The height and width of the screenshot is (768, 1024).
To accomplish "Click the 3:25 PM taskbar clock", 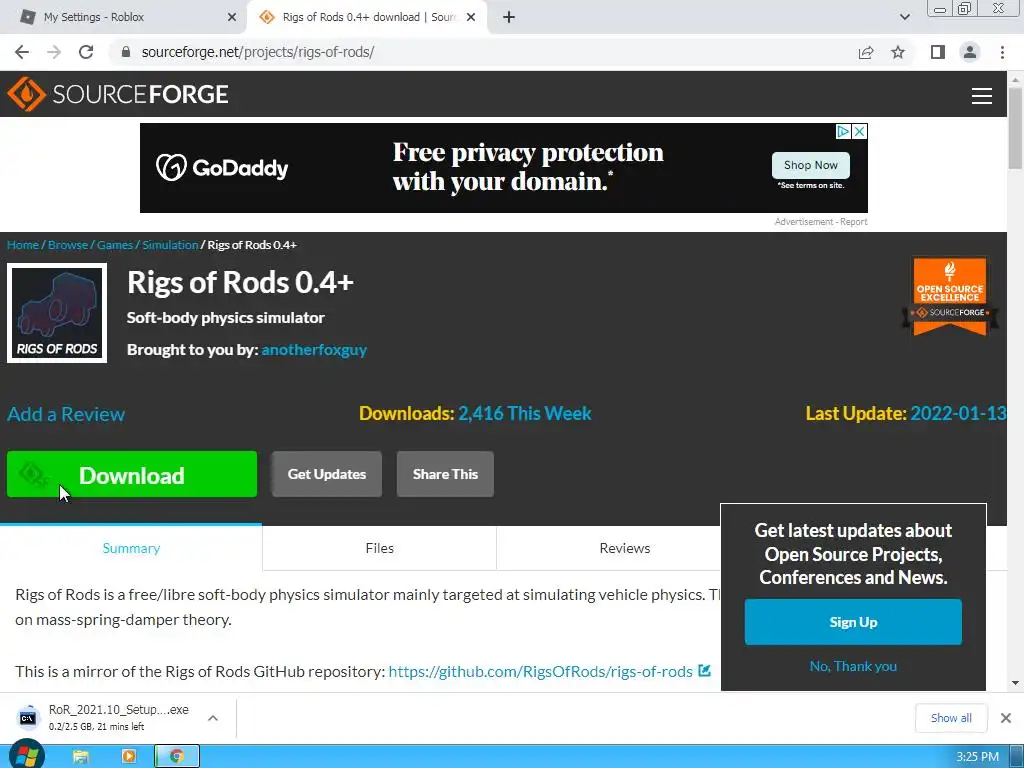I will pyautogui.click(x=977, y=757).
